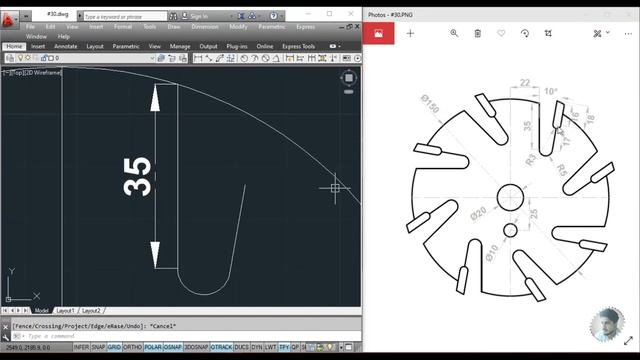Open the See more menu in Photos
This screenshot has width=640, height=360.
pyautogui.click(x=628, y=33)
